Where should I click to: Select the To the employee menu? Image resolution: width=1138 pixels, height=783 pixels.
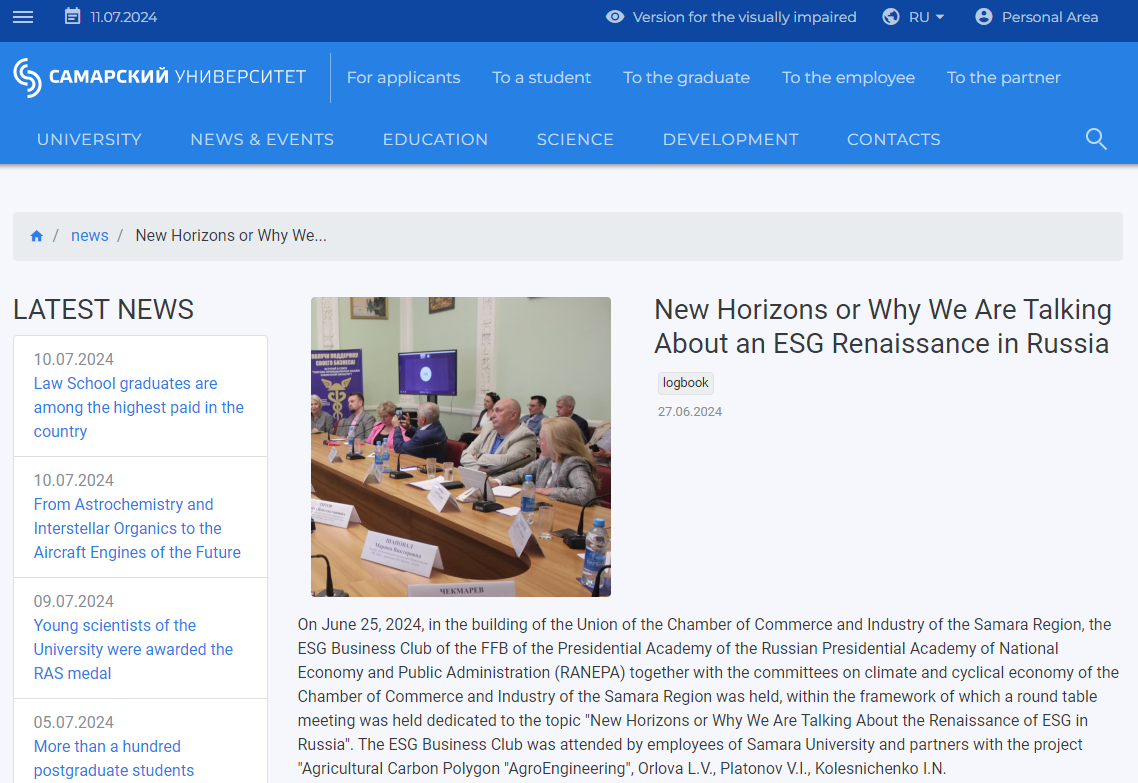[848, 78]
